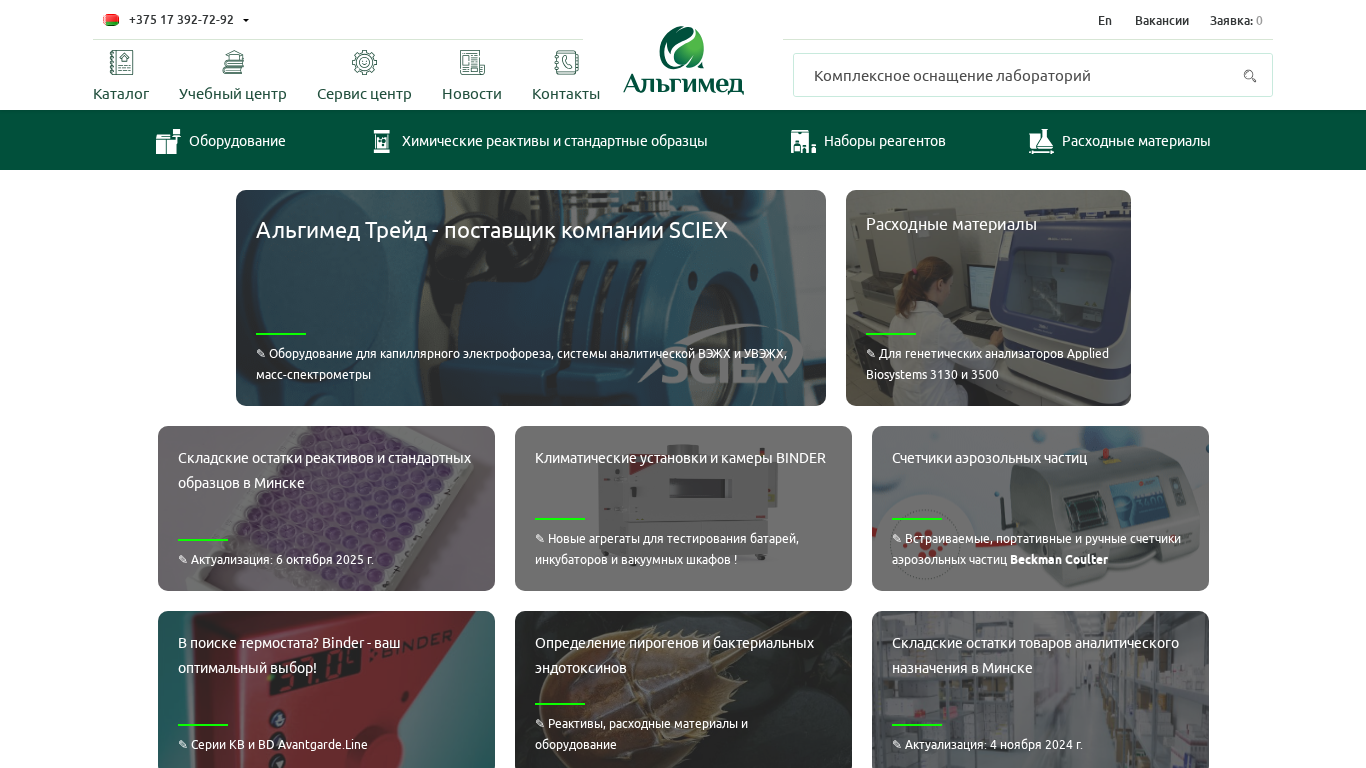Switch language to En
This screenshot has height=768, width=1366.
tap(1105, 20)
